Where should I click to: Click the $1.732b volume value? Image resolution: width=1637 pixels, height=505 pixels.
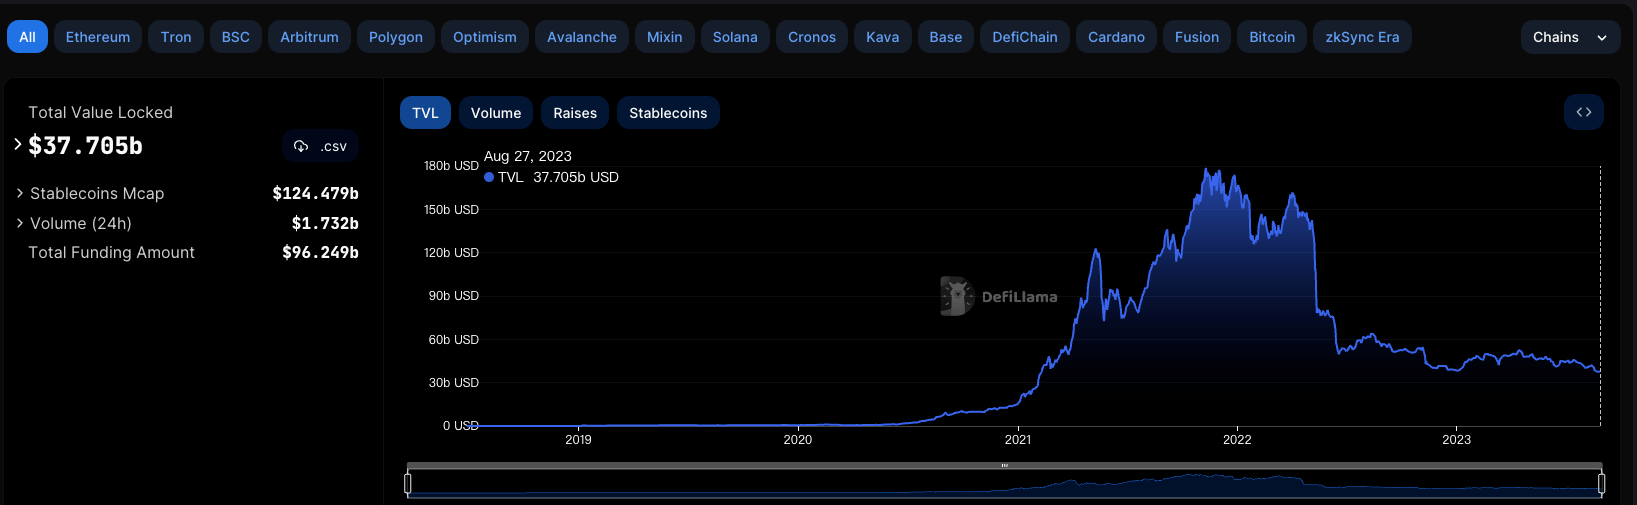click(325, 223)
